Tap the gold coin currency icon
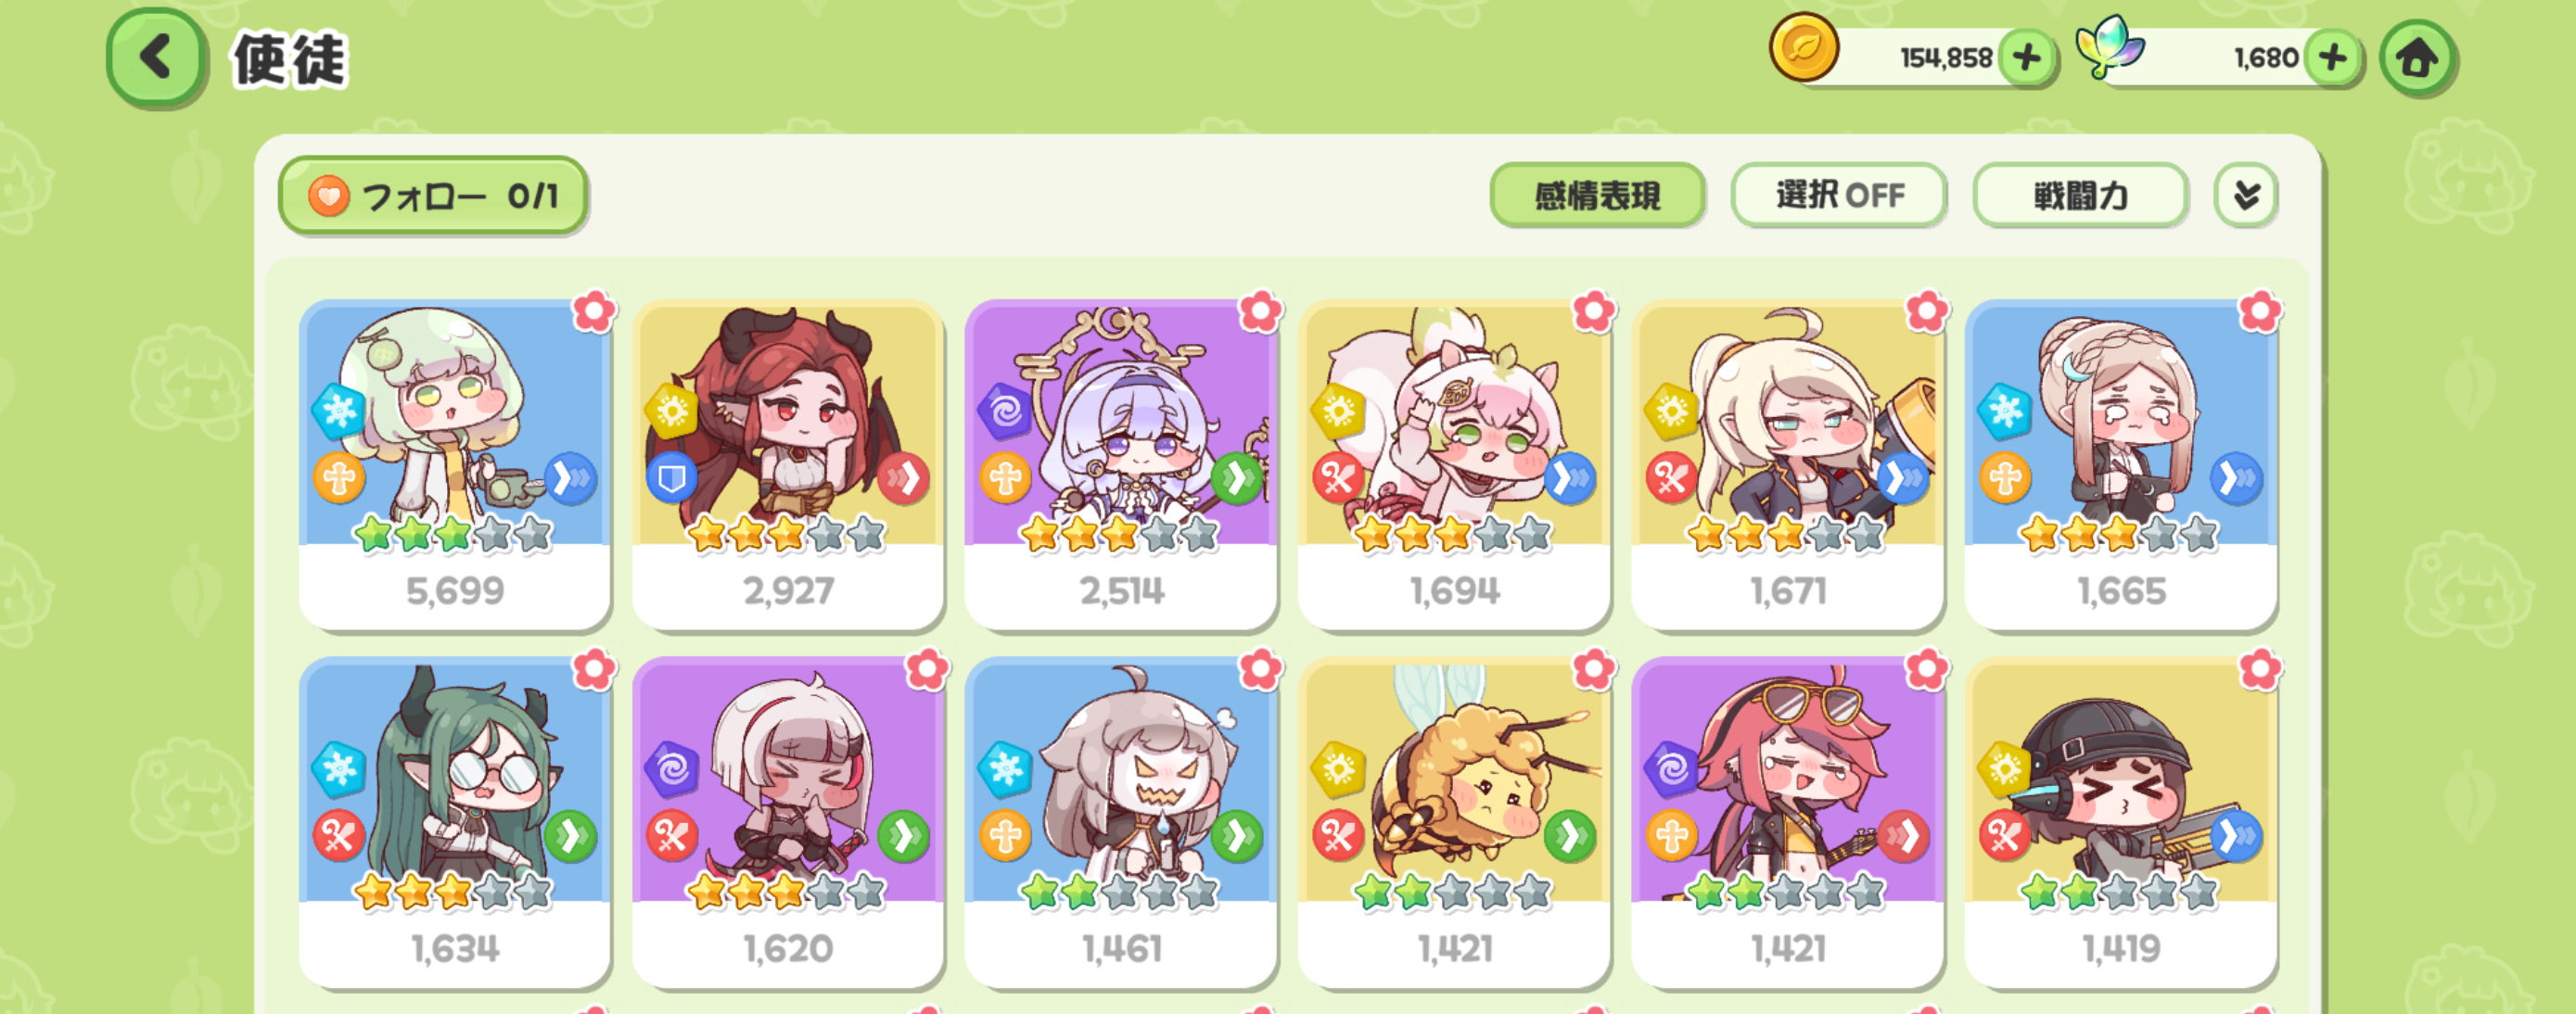The image size is (2576, 1014). (1804, 48)
